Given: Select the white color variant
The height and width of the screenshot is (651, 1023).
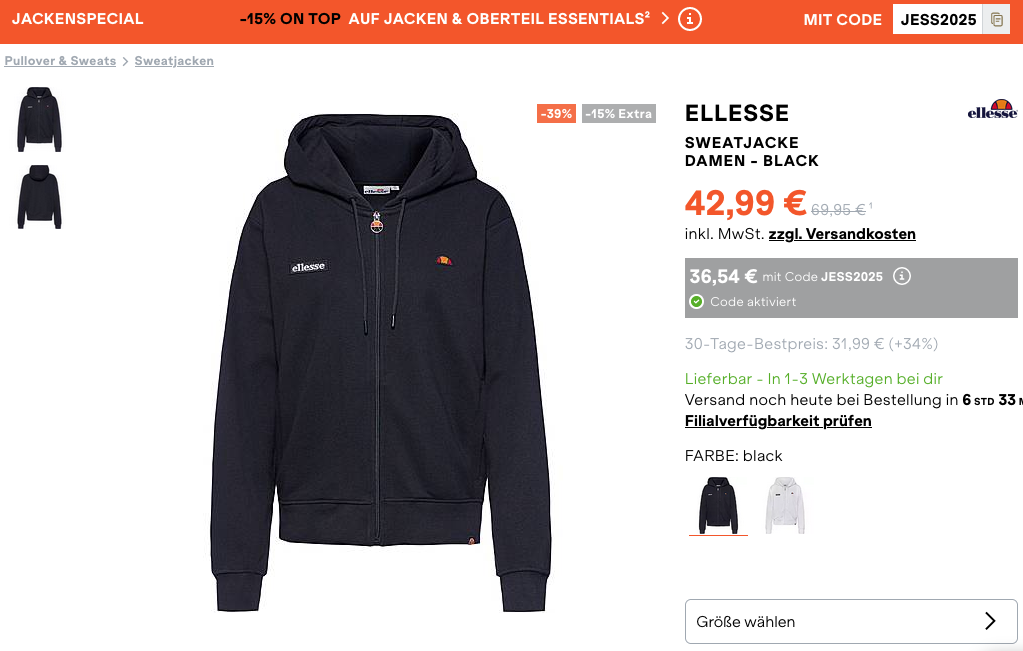Looking at the screenshot, I should coord(785,505).
